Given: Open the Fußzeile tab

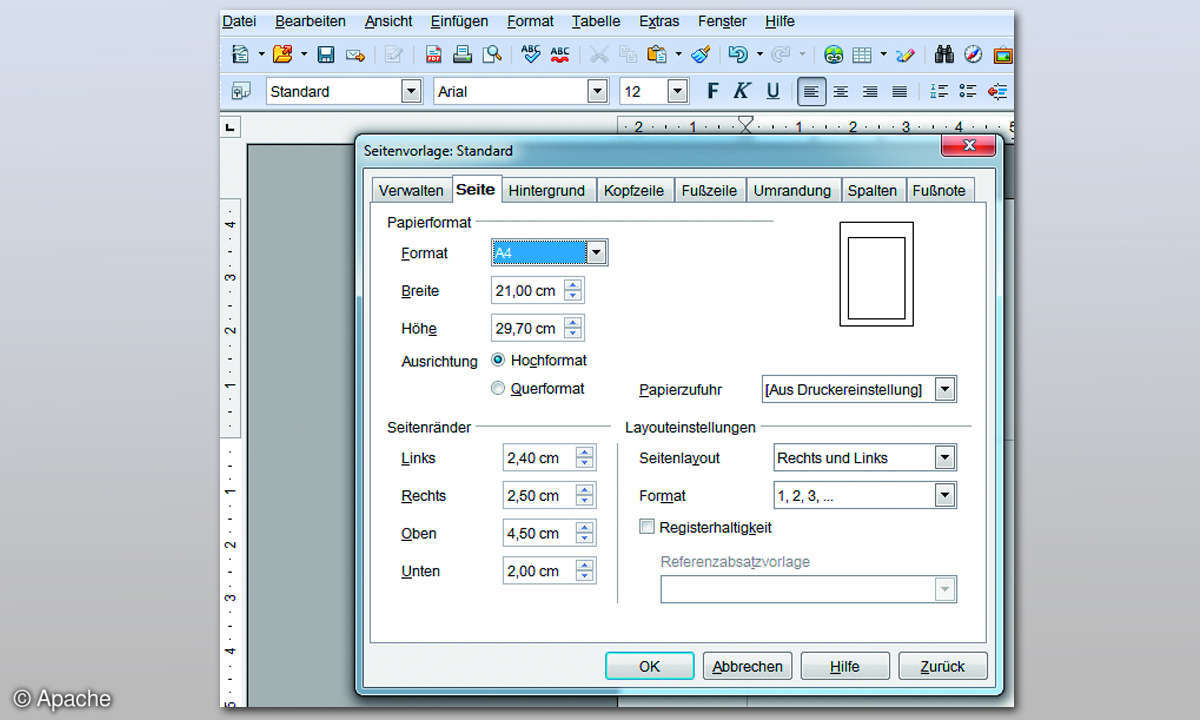Looking at the screenshot, I should (709, 190).
